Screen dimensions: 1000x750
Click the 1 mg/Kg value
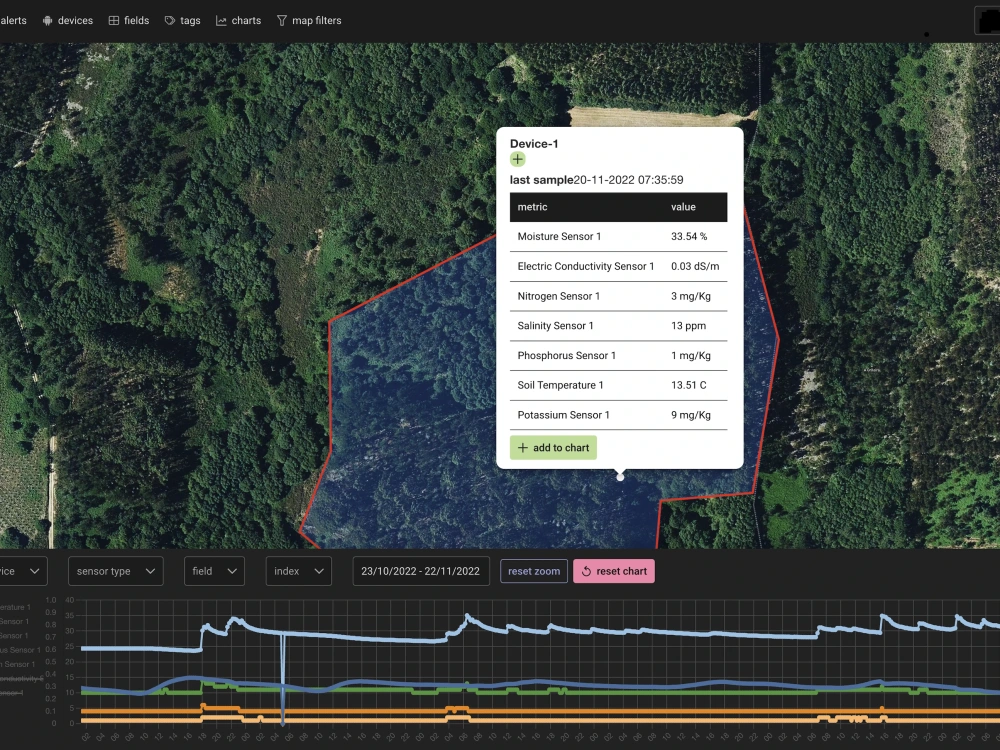pos(691,356)
